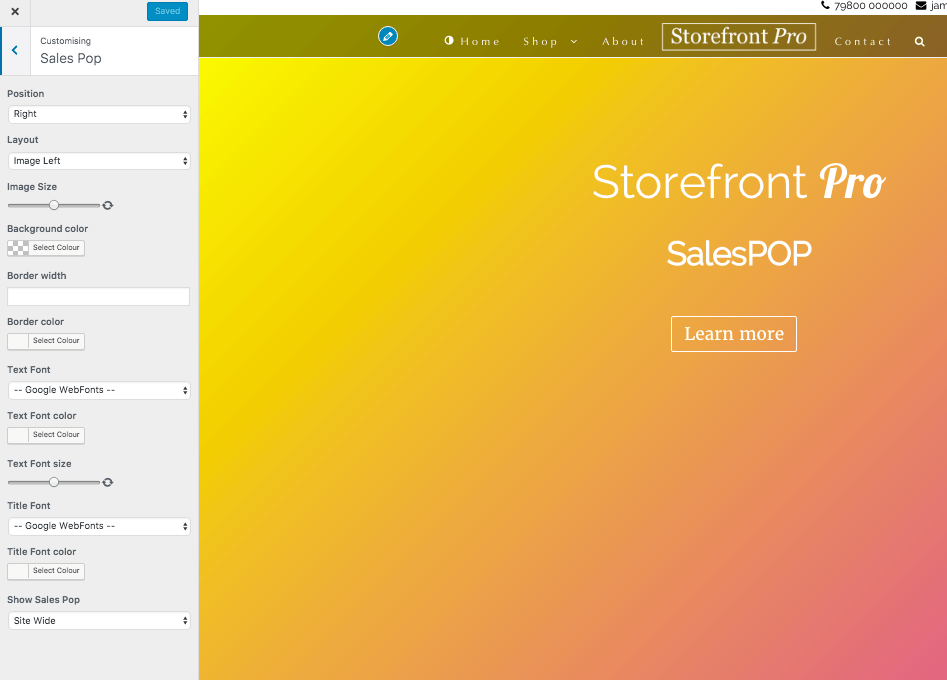Select Colour for Title Font color
947x680 pixels.
point(46,571)
